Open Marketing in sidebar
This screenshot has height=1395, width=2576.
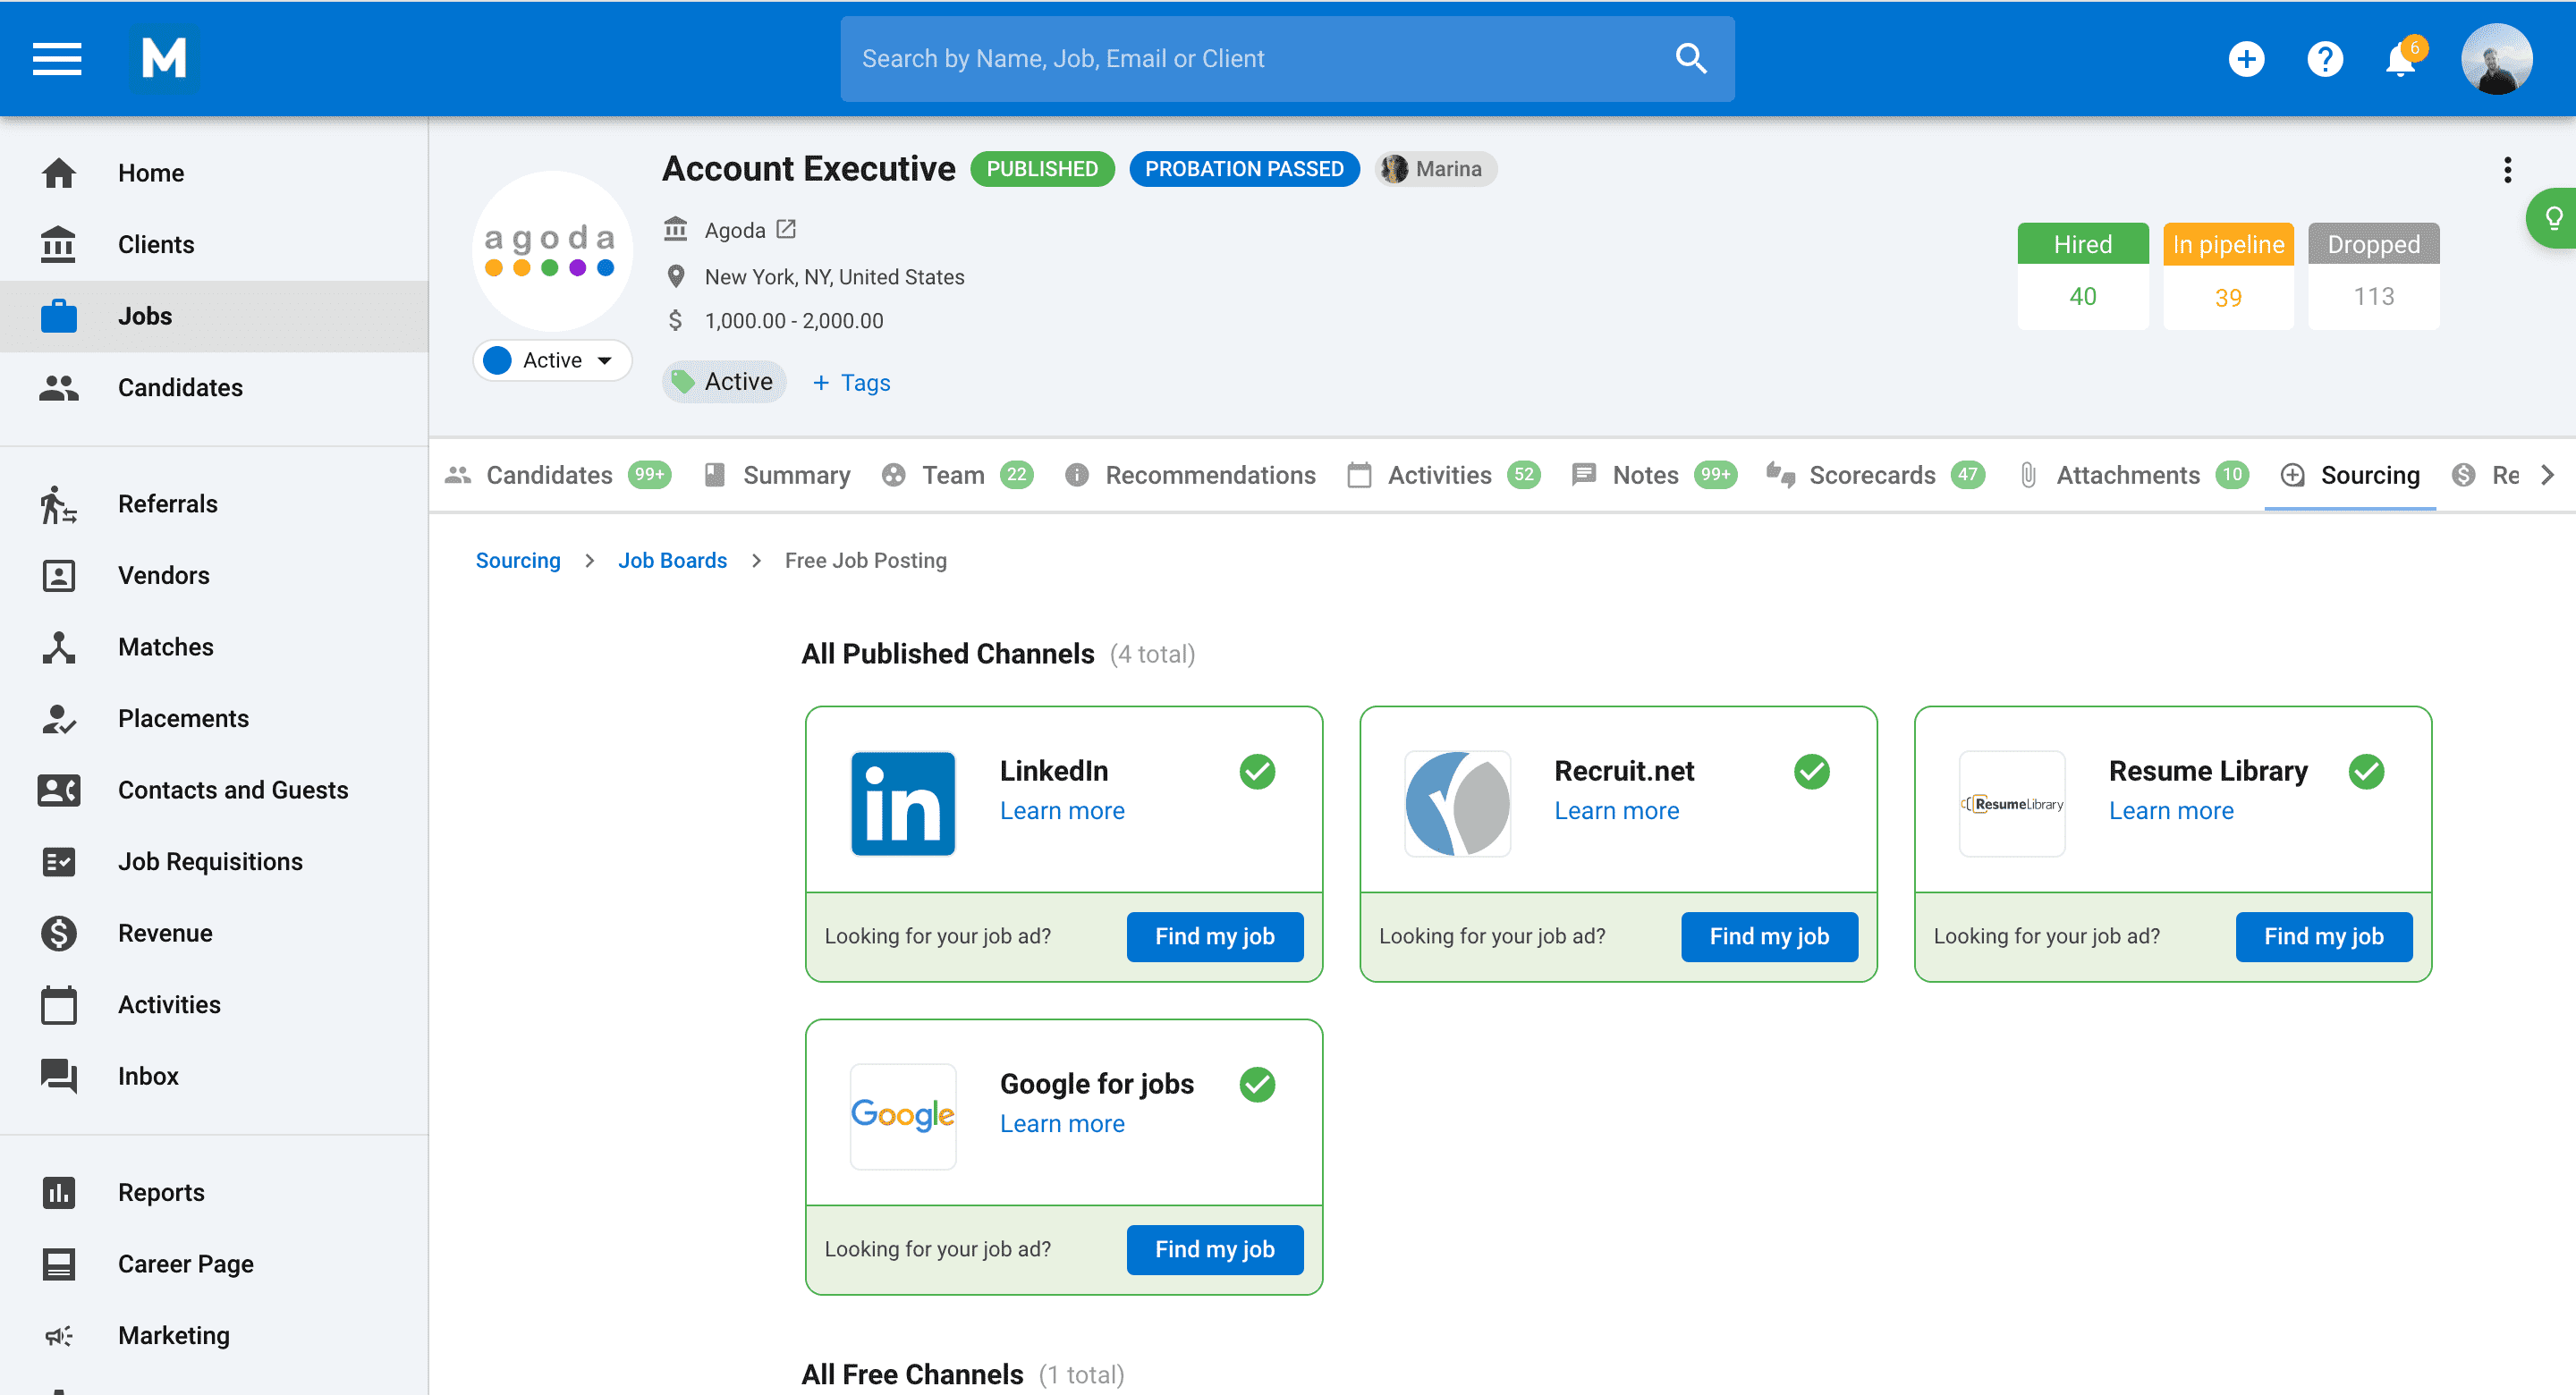click(214, 1336)
